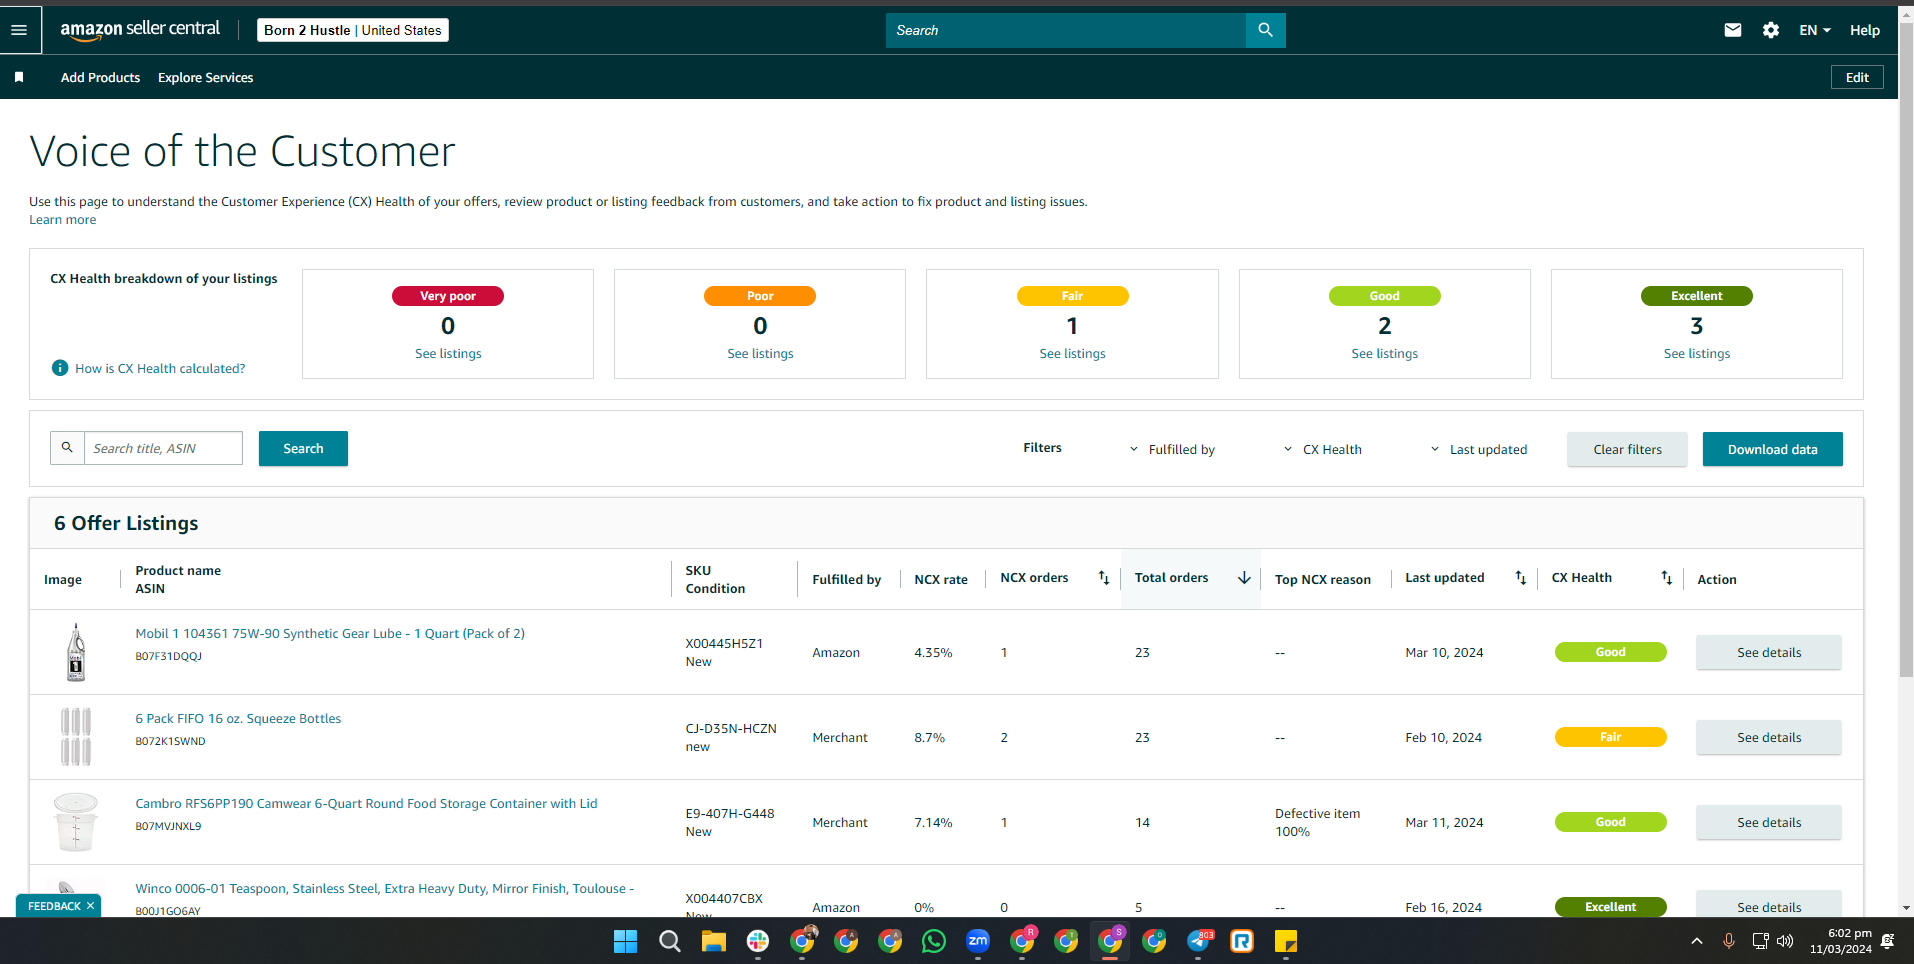1914x964 pixels.
Task: Click the top Seller Central search box
Action: (x=1066, y=30)
